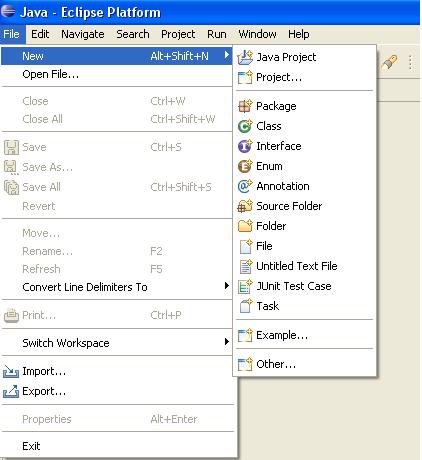Expand the Switch Workspace submenu arrow

coord(227,342)
